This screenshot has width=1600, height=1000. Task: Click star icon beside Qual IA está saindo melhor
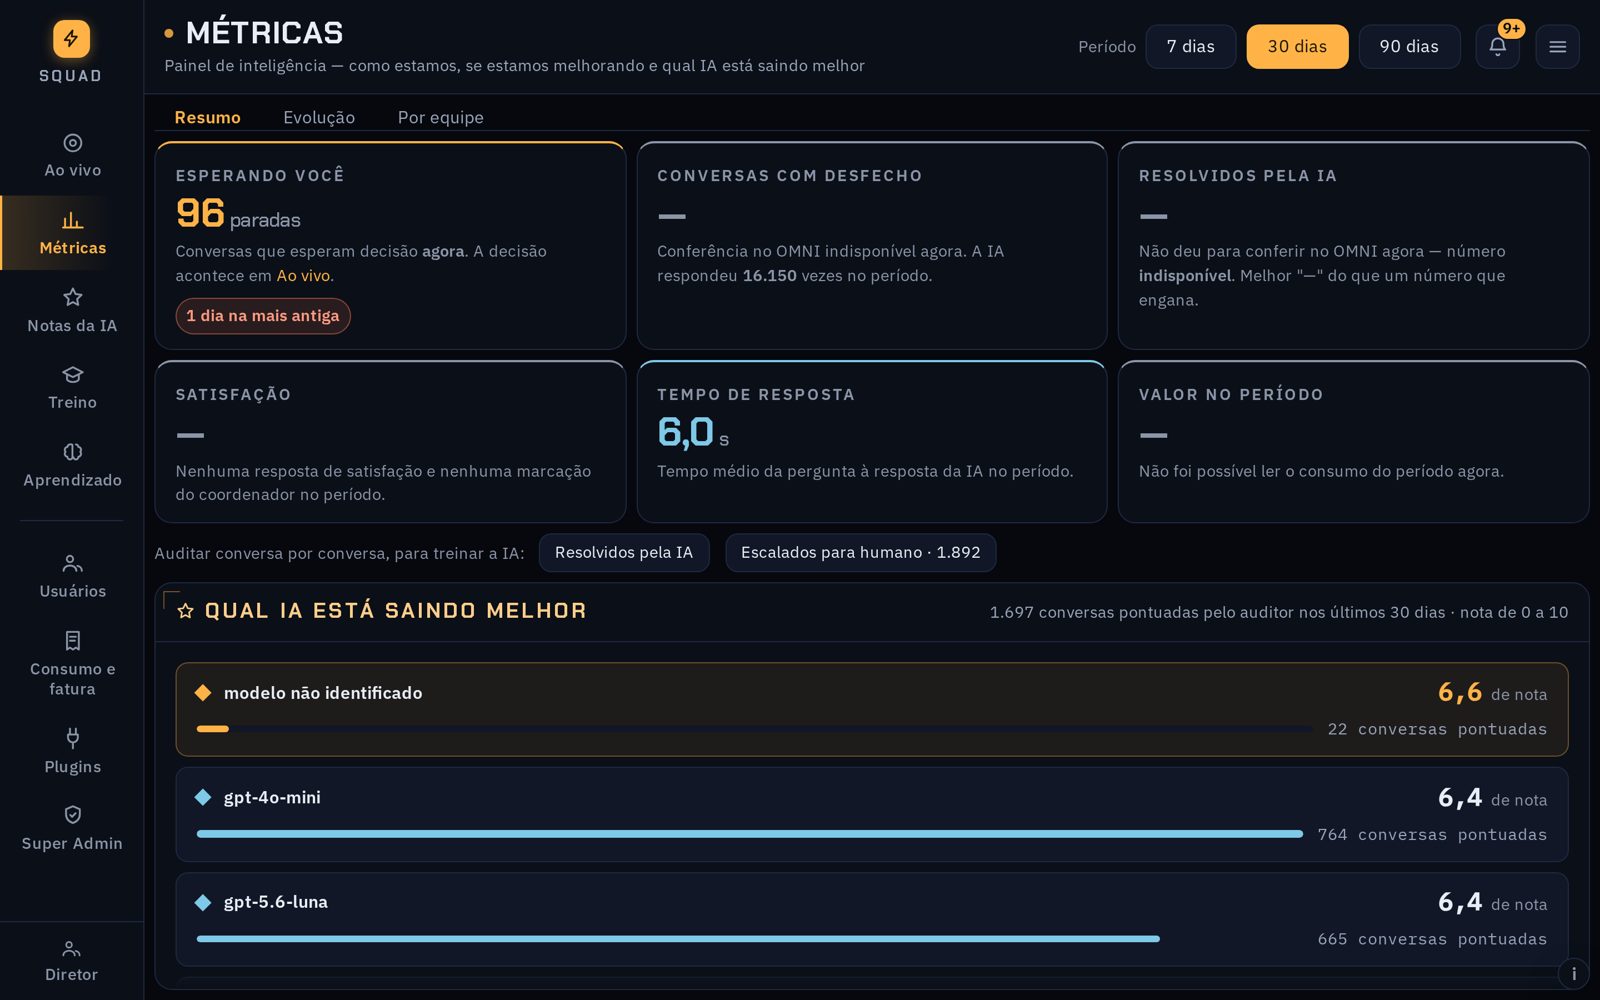[x=185, y=611]
